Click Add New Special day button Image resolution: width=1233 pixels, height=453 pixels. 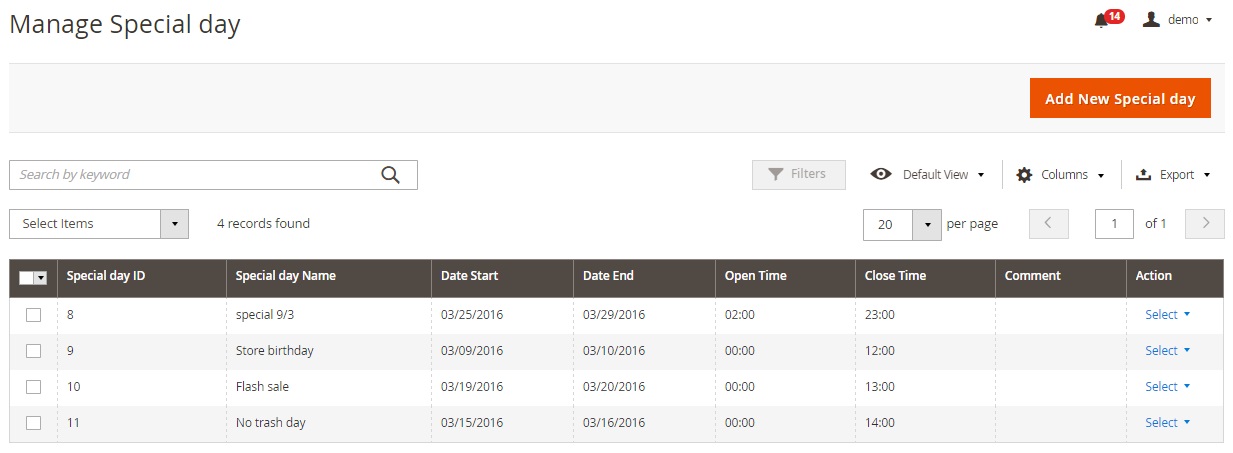(x=1120, y=99)
